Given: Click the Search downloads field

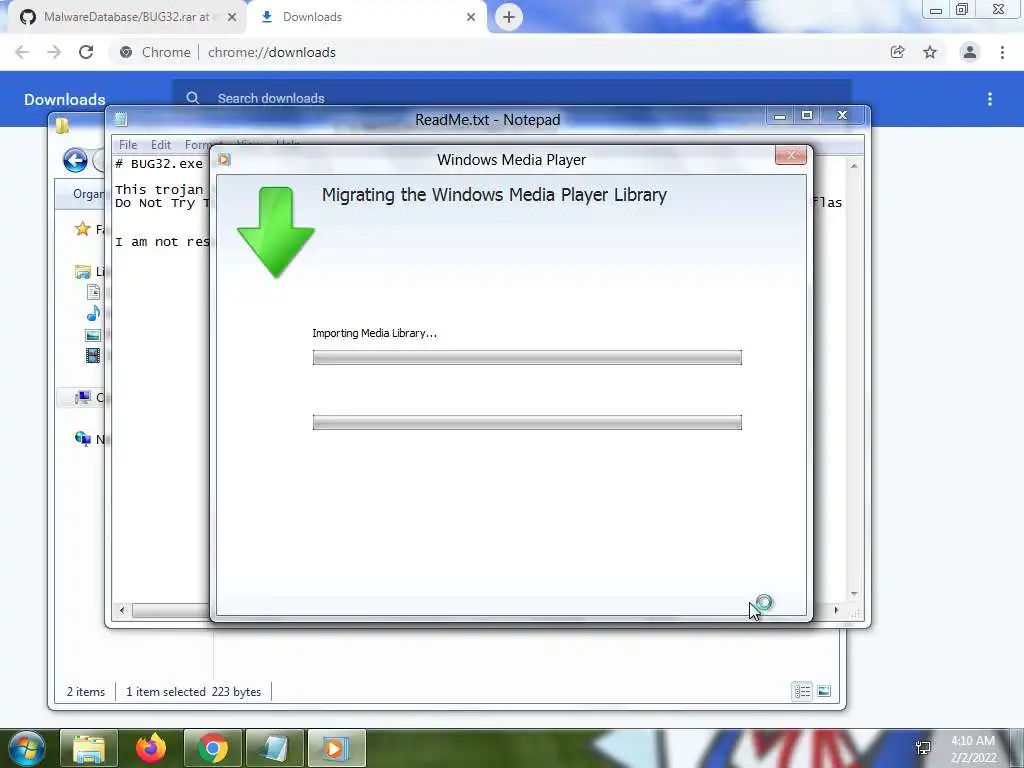Looking at the screenshot, I should click(513, 98).
